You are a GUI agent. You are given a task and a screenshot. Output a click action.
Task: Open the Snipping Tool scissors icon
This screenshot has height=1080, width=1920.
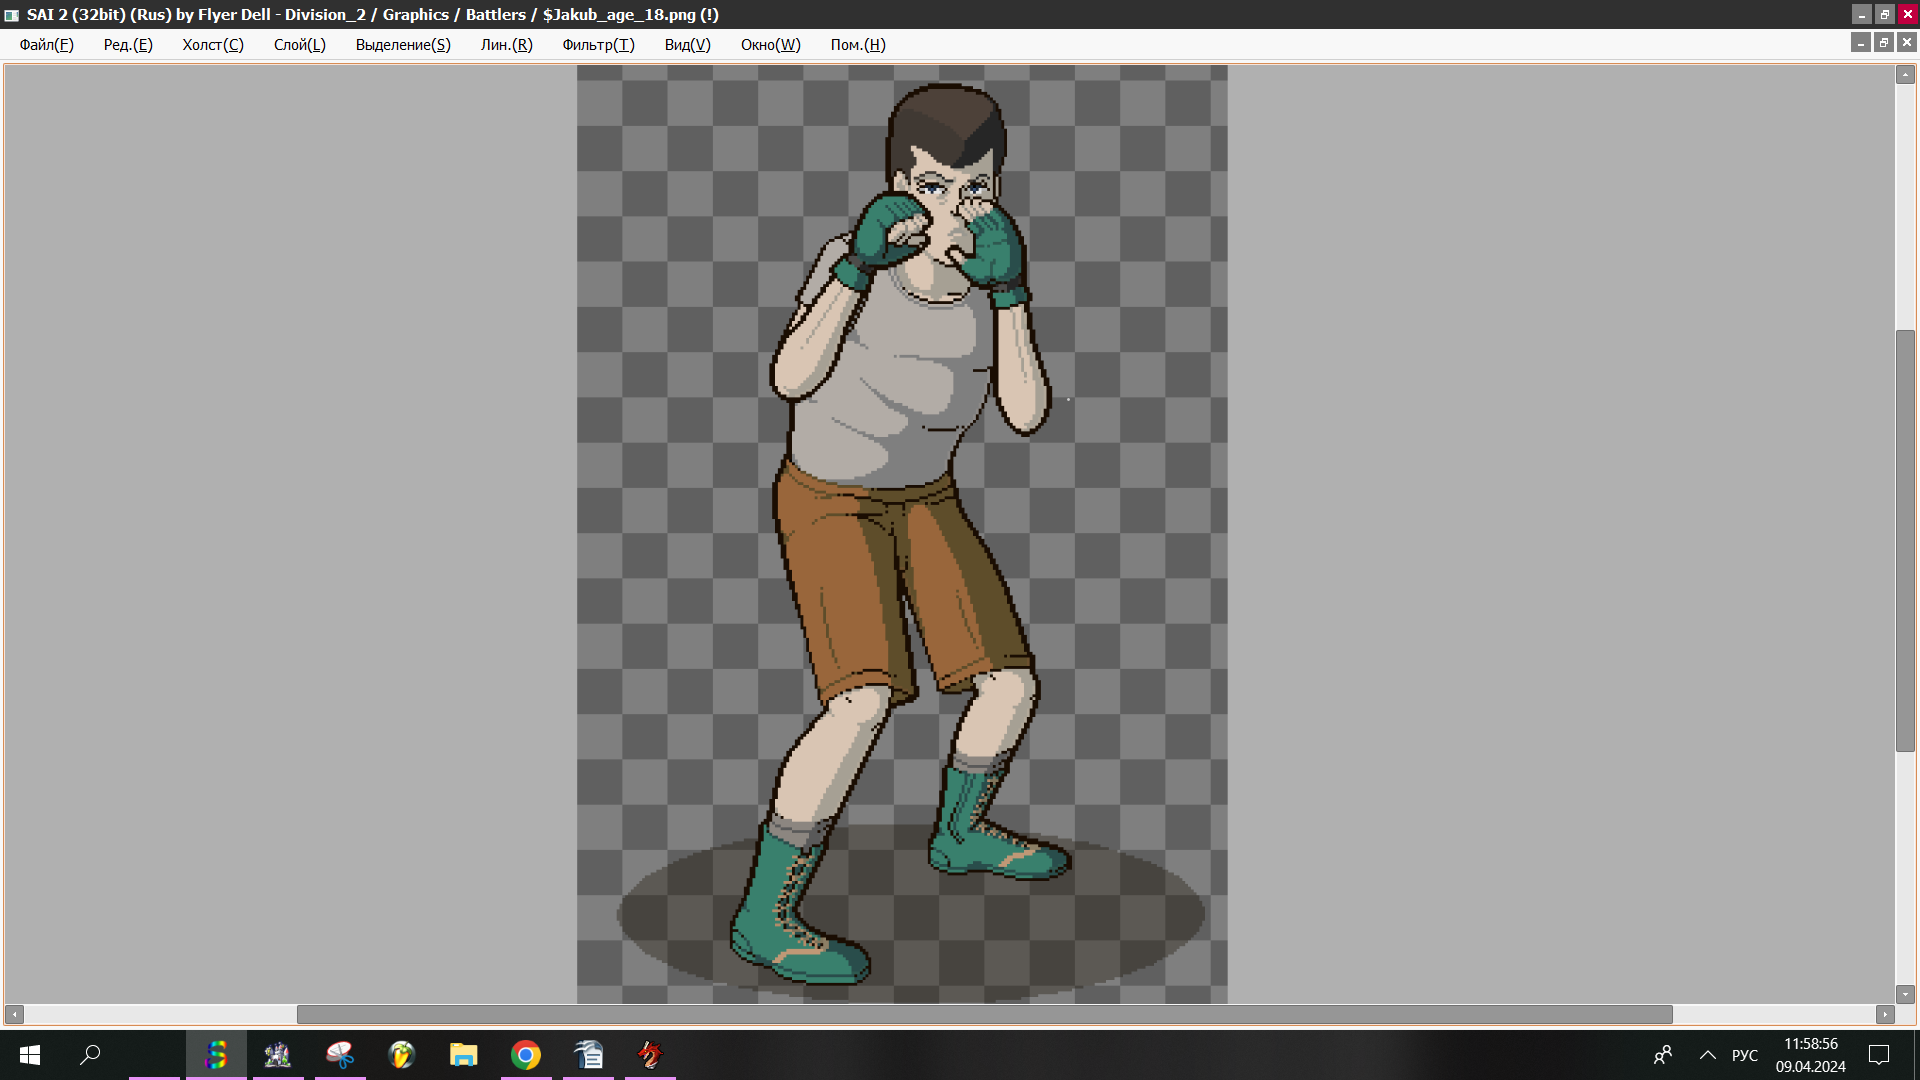tap(340, 1055)
